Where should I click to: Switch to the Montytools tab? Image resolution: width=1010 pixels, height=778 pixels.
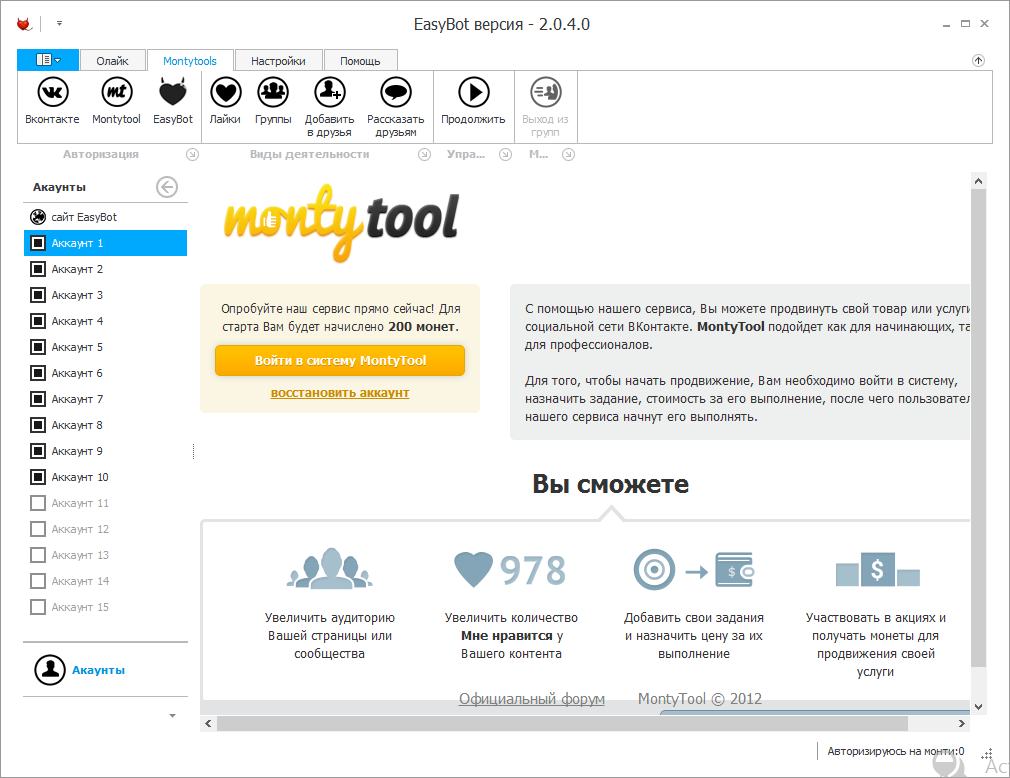click(189, 61)
